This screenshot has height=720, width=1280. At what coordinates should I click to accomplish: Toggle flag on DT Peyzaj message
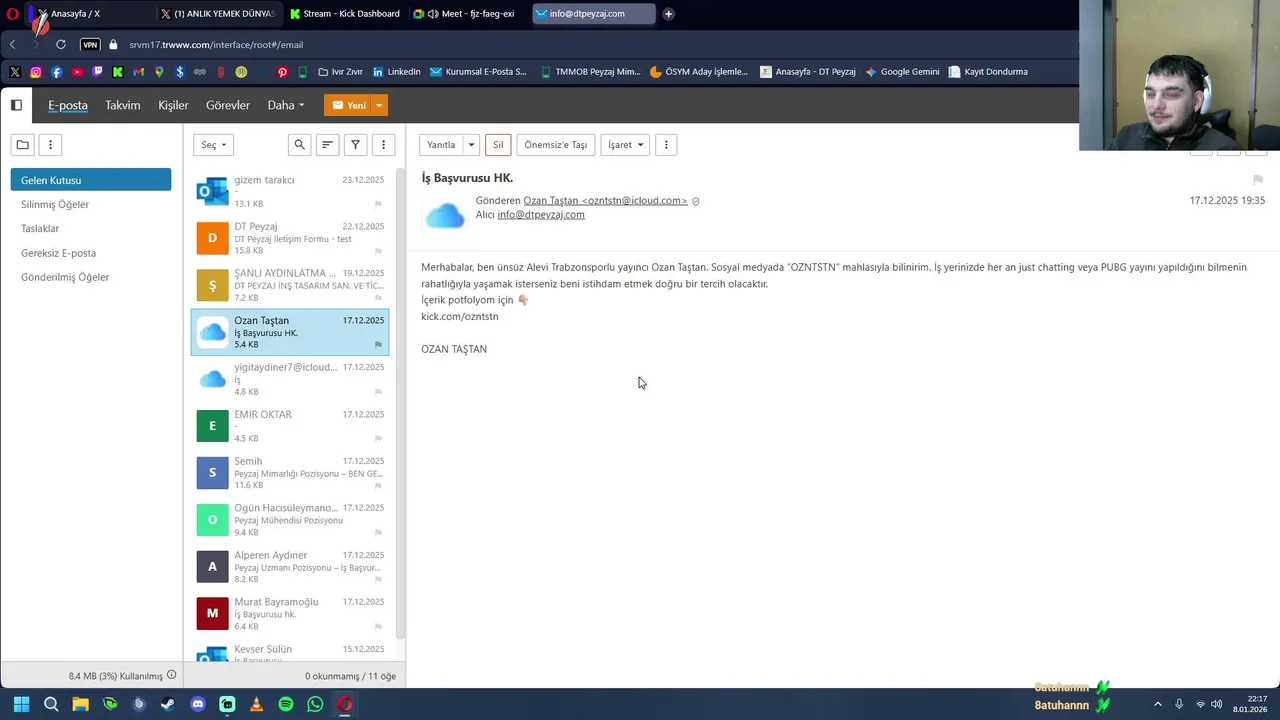click(378, 251)
